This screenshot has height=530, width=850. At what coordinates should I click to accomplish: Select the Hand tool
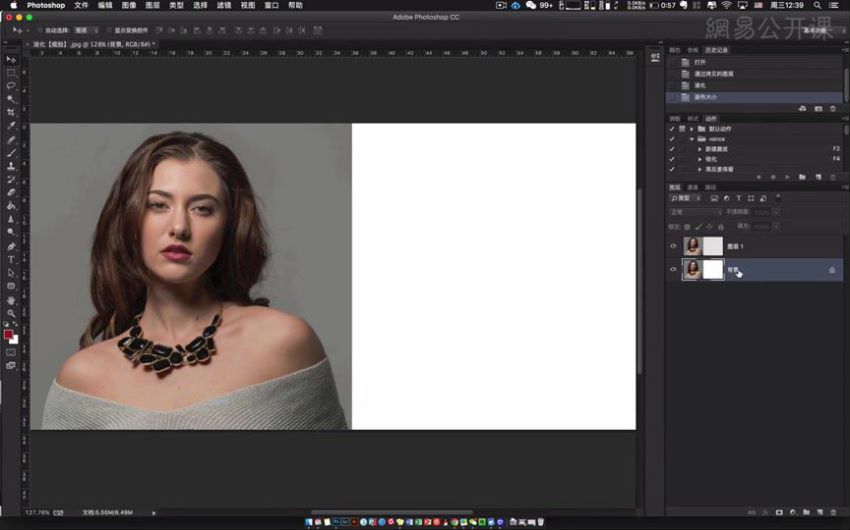coord(11,300)
